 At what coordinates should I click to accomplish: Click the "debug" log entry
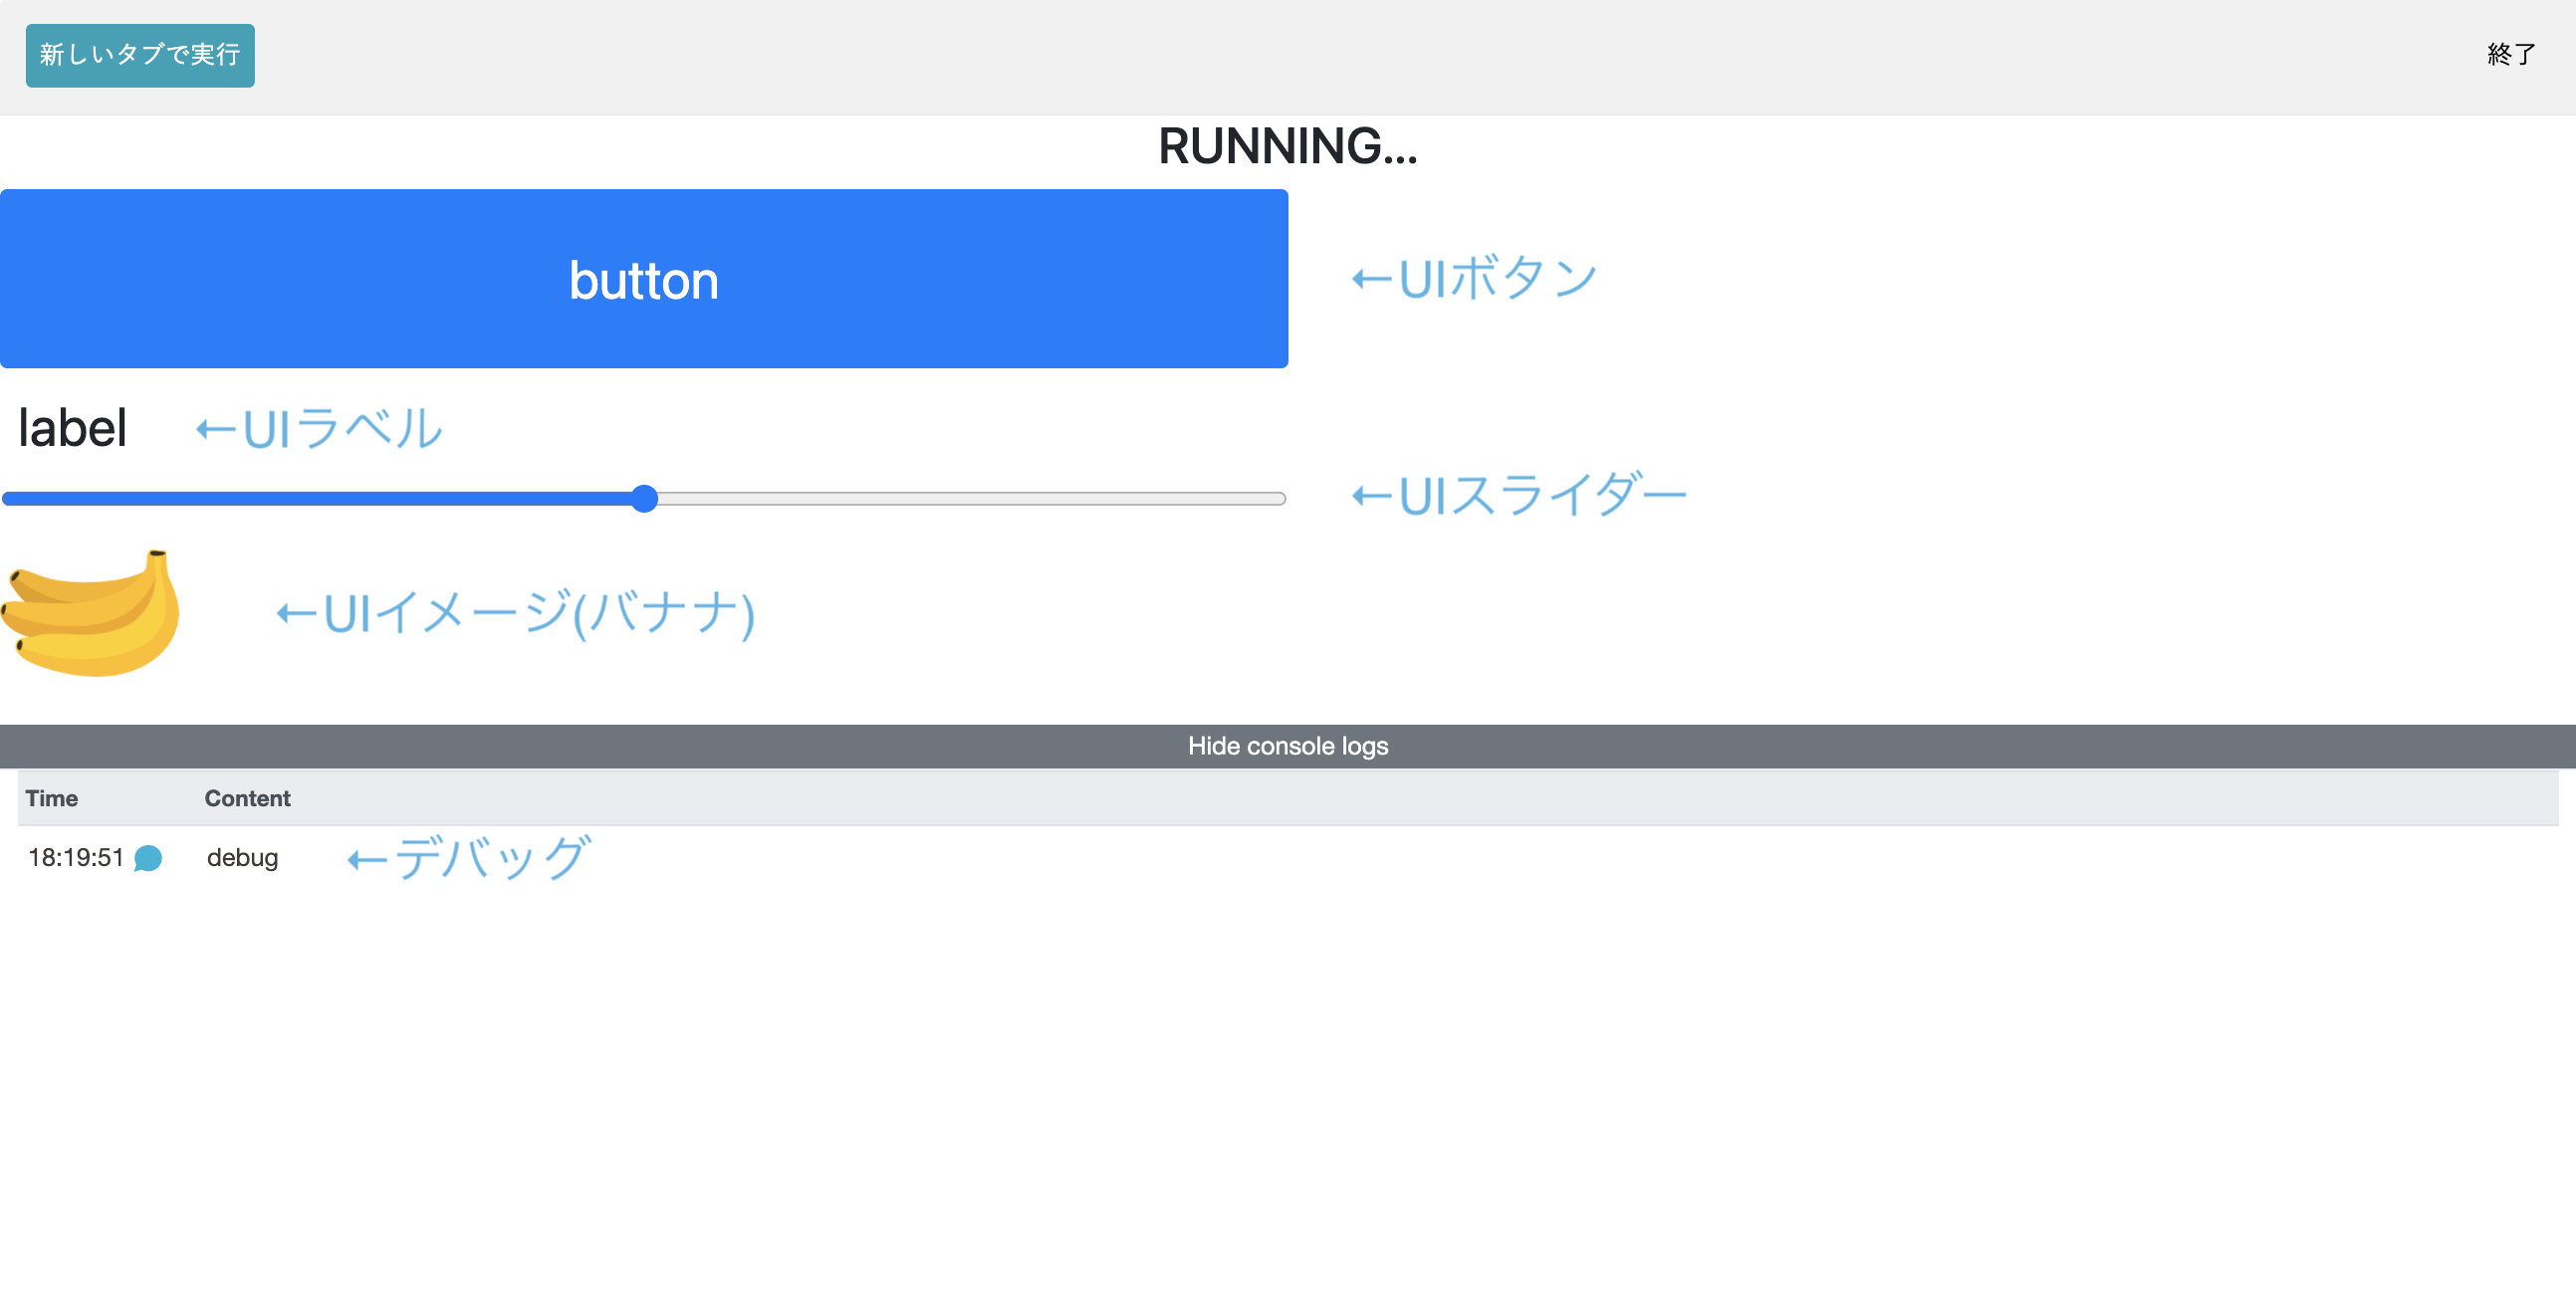point(241,857)
